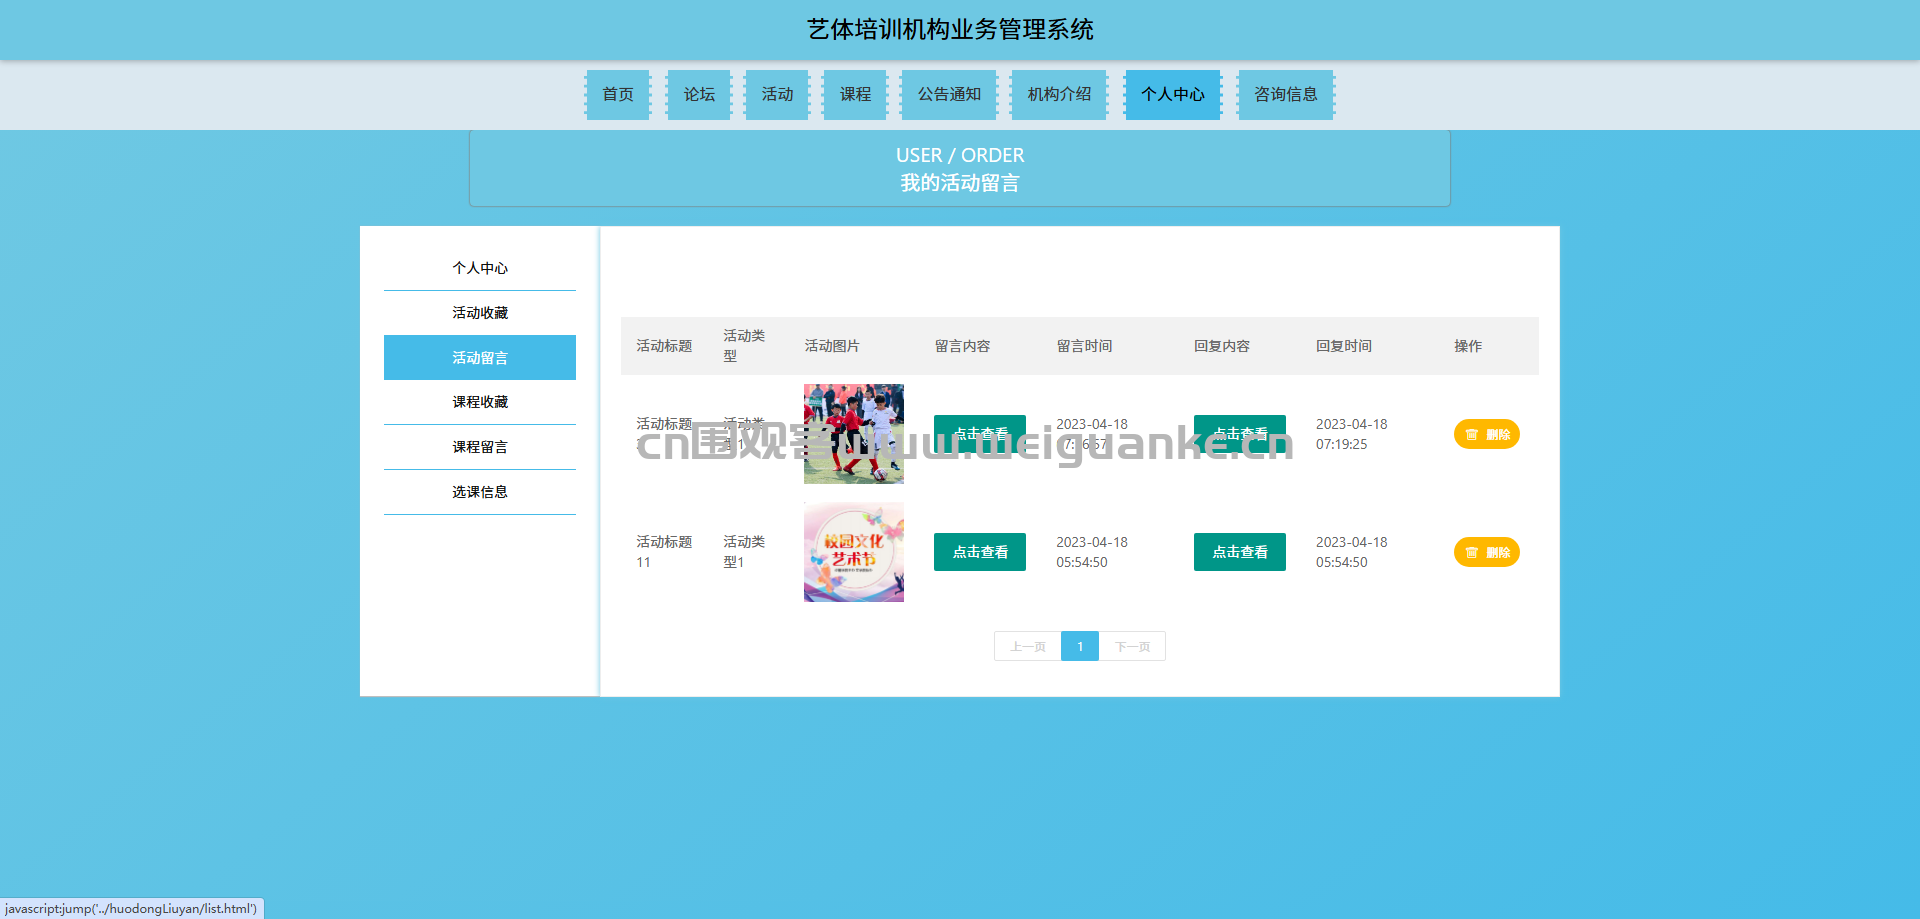Open the football activity thumbnail image
This screenshot has height=919, width=1920.
pos(854,434)
